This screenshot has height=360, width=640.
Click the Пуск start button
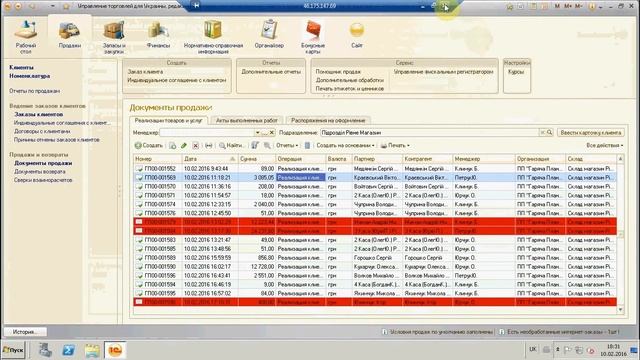tap(13, 350)
